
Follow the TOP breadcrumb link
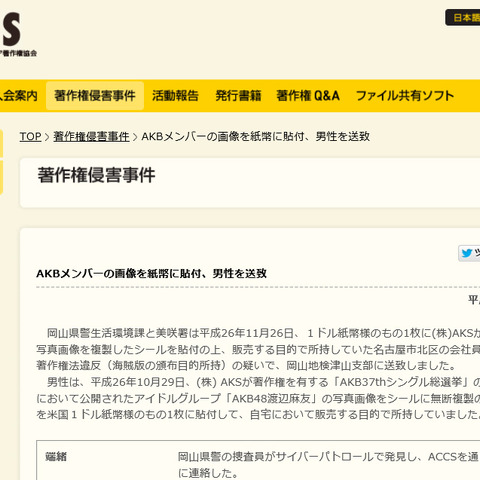click(30, 136)
